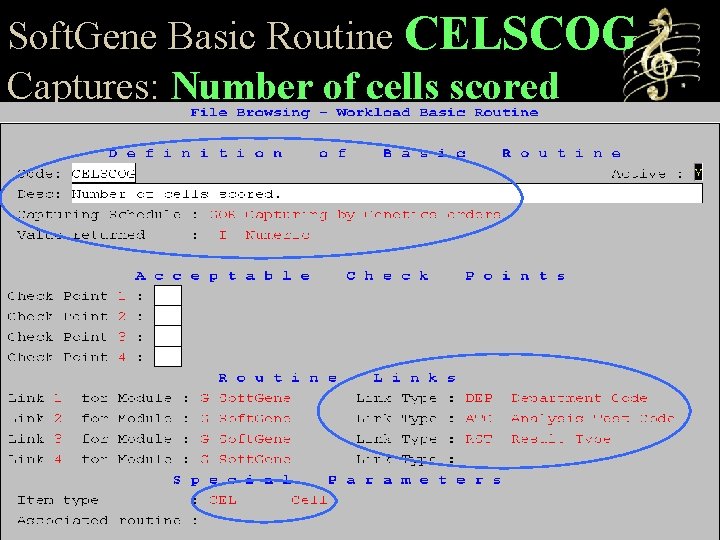
Task: Click the 'Acceptable Check Points' heading
Action: (x=350, y=276)
